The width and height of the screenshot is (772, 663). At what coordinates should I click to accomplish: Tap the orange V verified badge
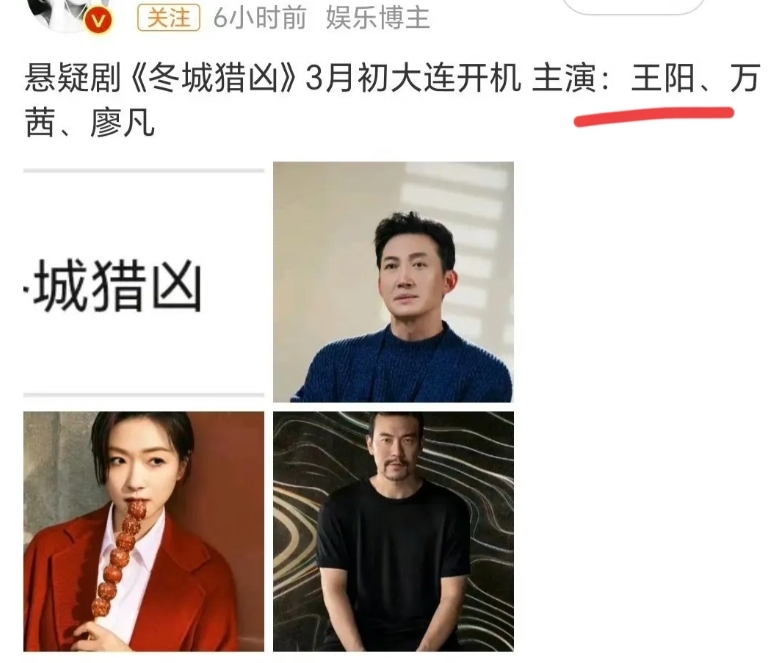(x=98, y=22)
